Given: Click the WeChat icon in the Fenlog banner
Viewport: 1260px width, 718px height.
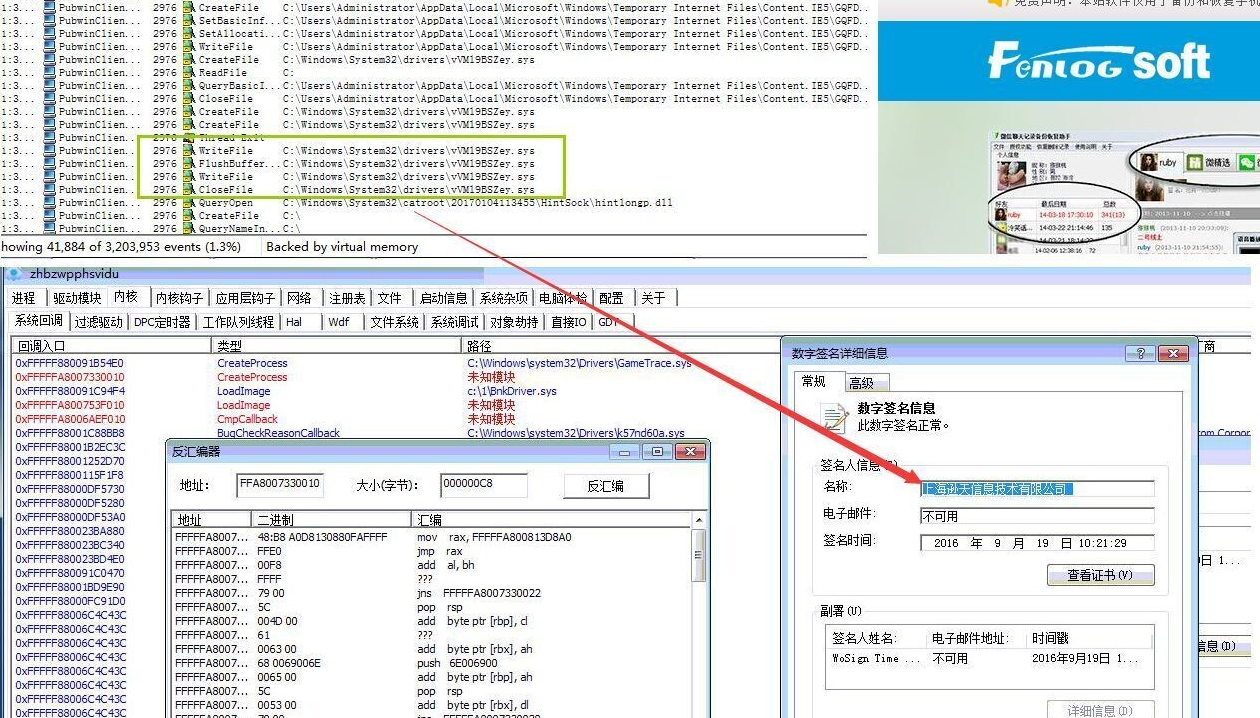Looking at the screenshot, I should pyautogui.click(x=1246, y=162).
